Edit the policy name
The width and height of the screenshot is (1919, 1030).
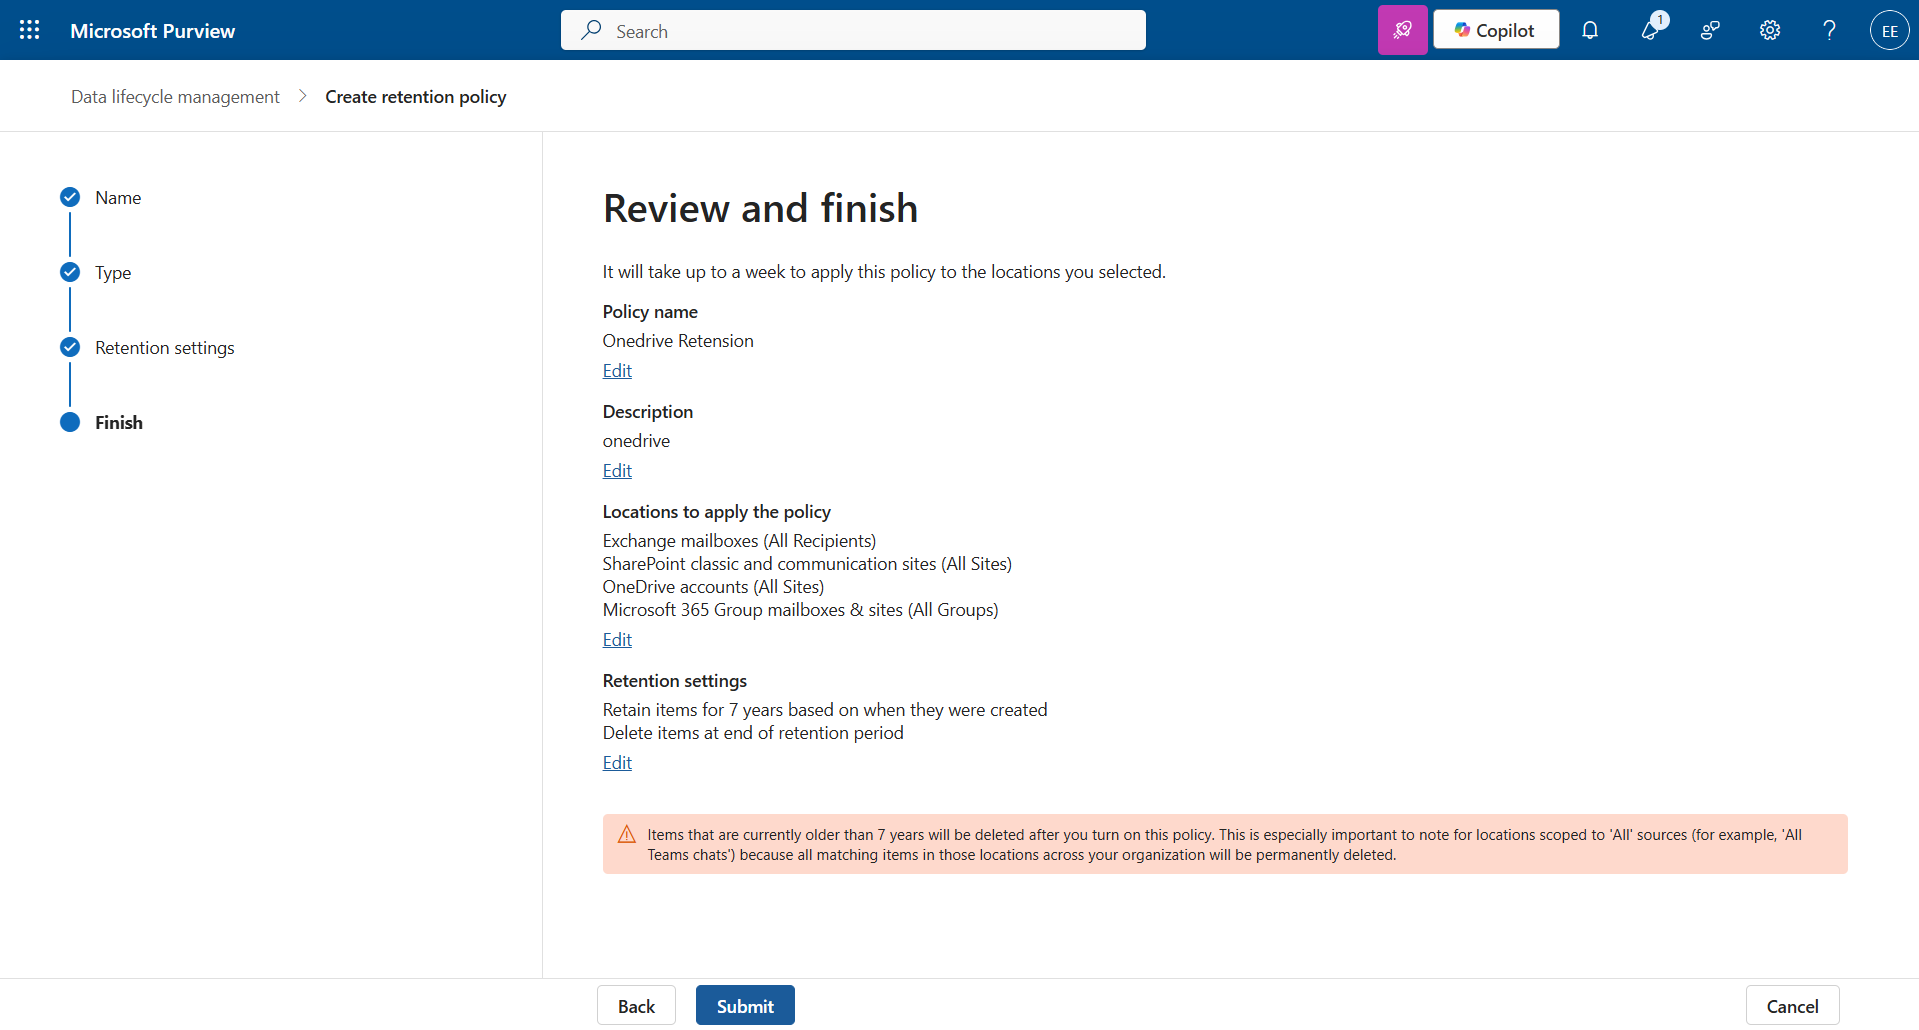[616, 370]
